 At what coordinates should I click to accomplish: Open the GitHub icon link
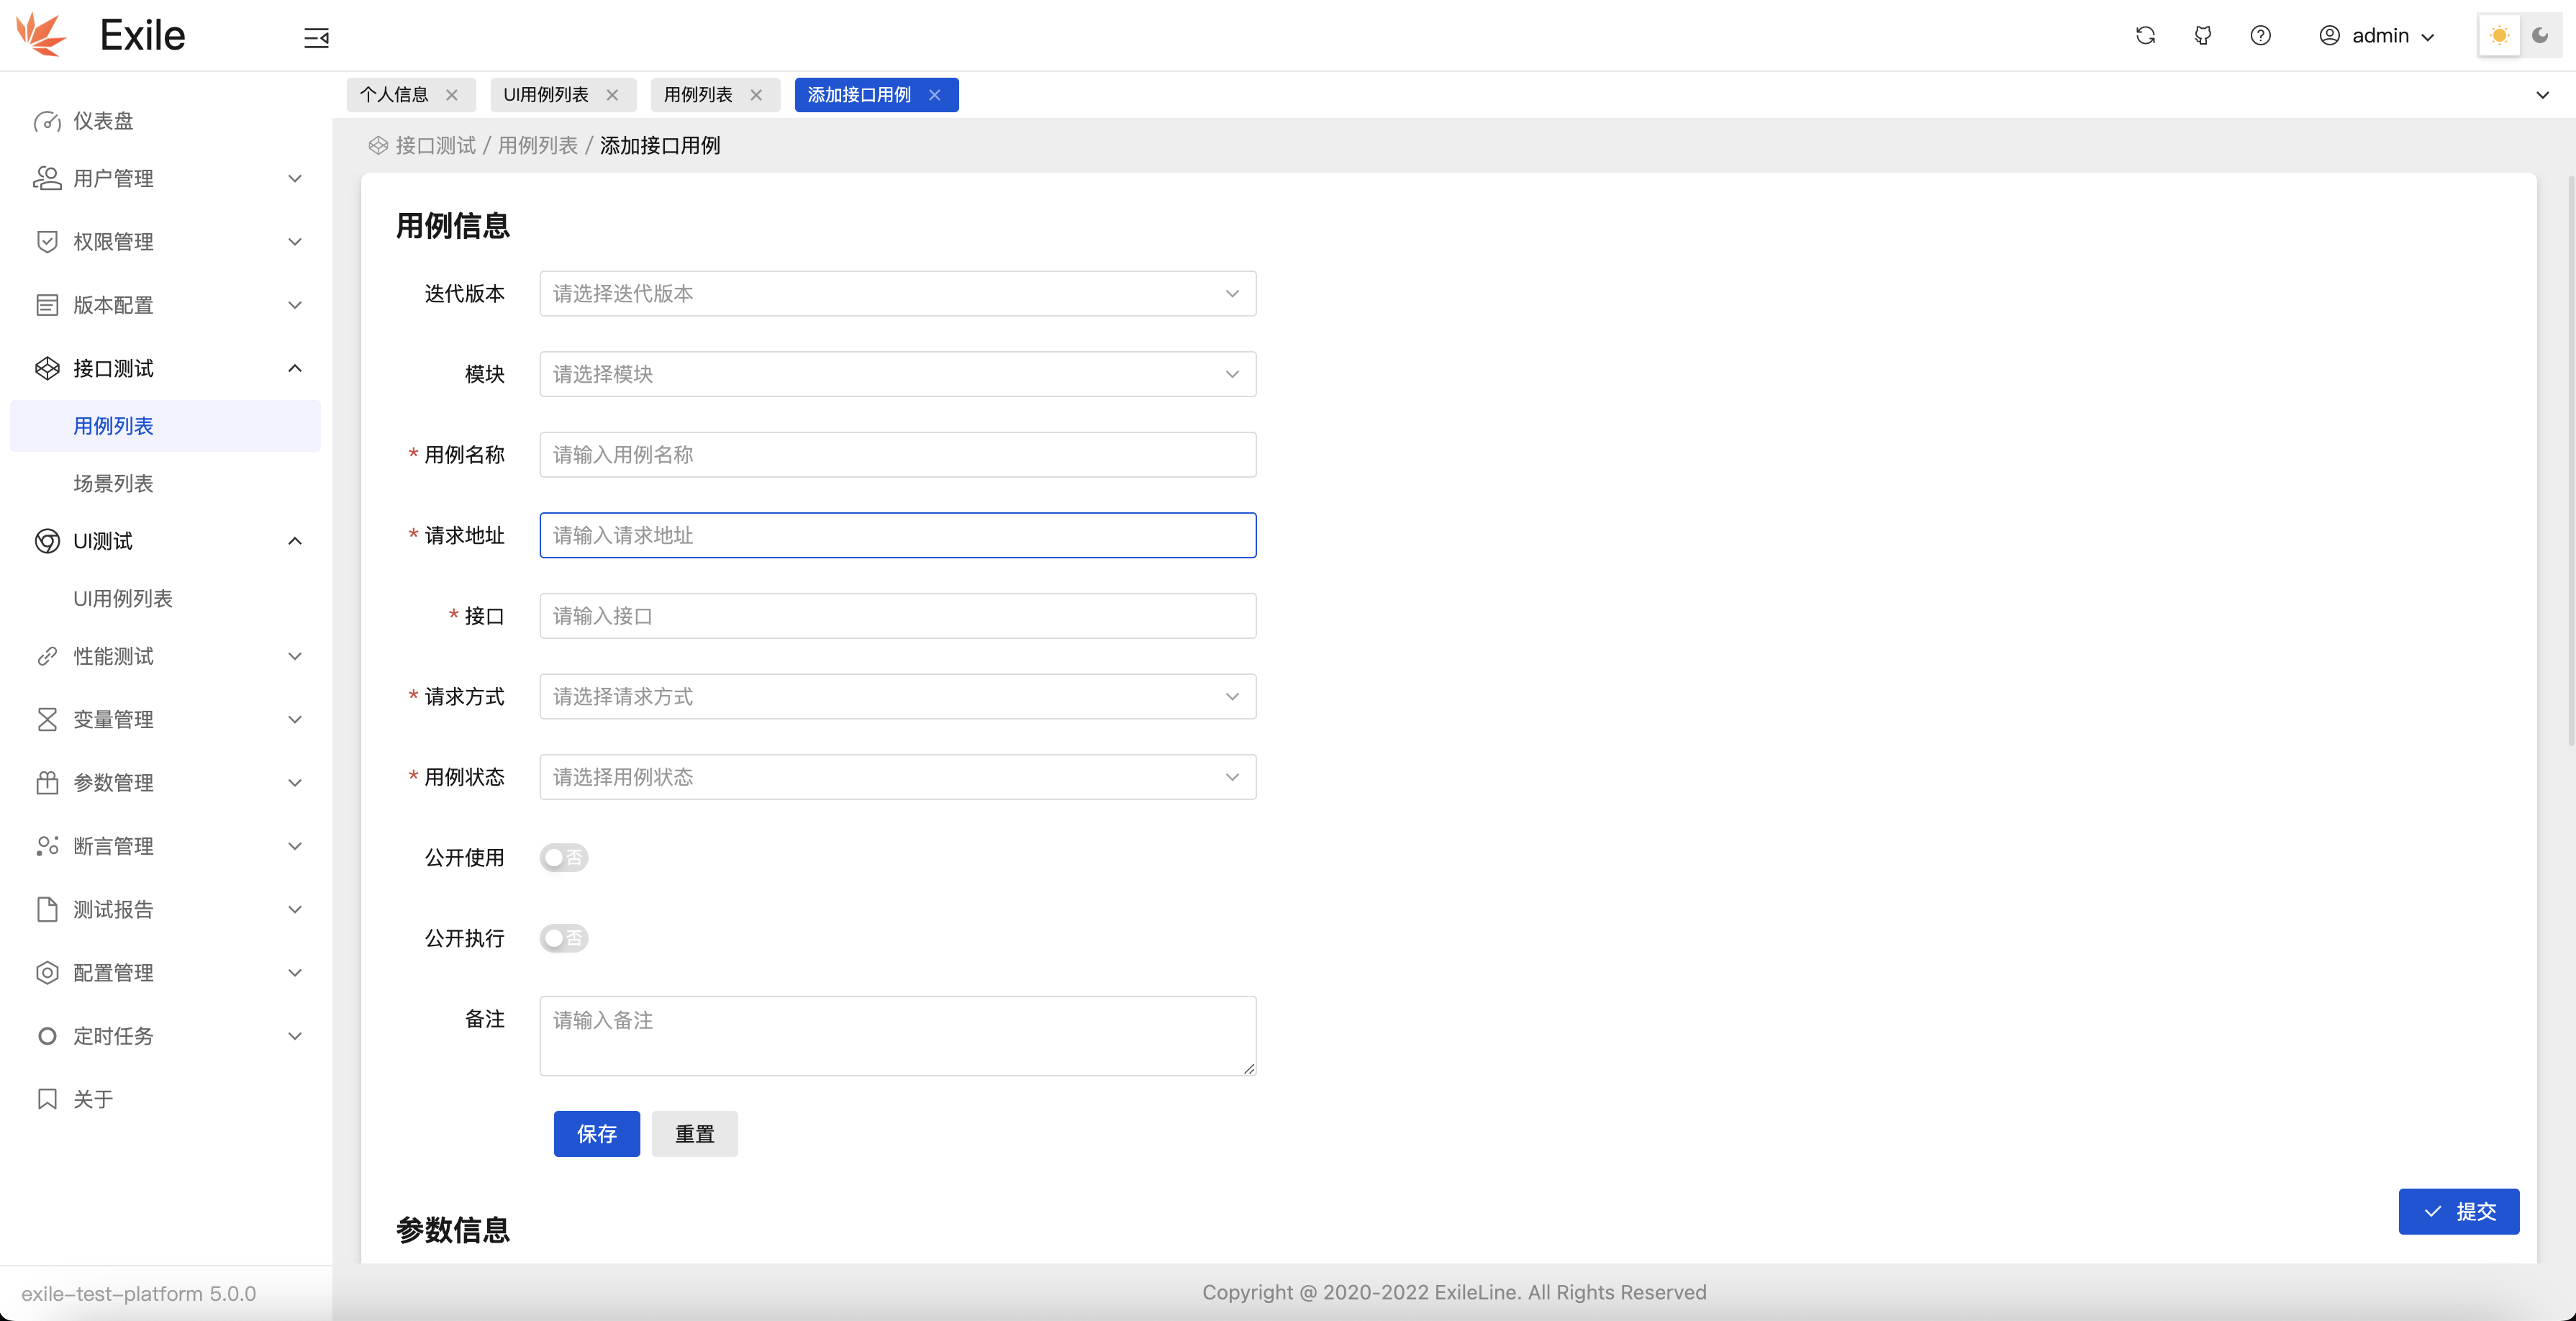click(2202, 36)
